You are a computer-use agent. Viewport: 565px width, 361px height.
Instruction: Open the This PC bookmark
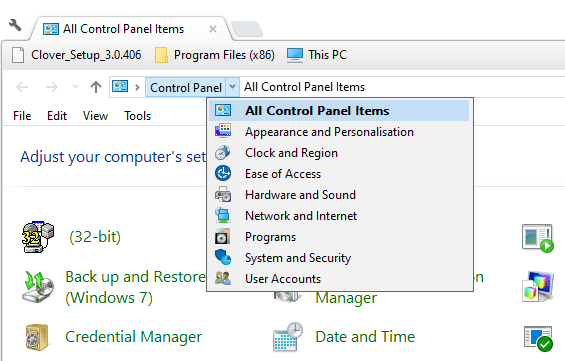point(317,55)
